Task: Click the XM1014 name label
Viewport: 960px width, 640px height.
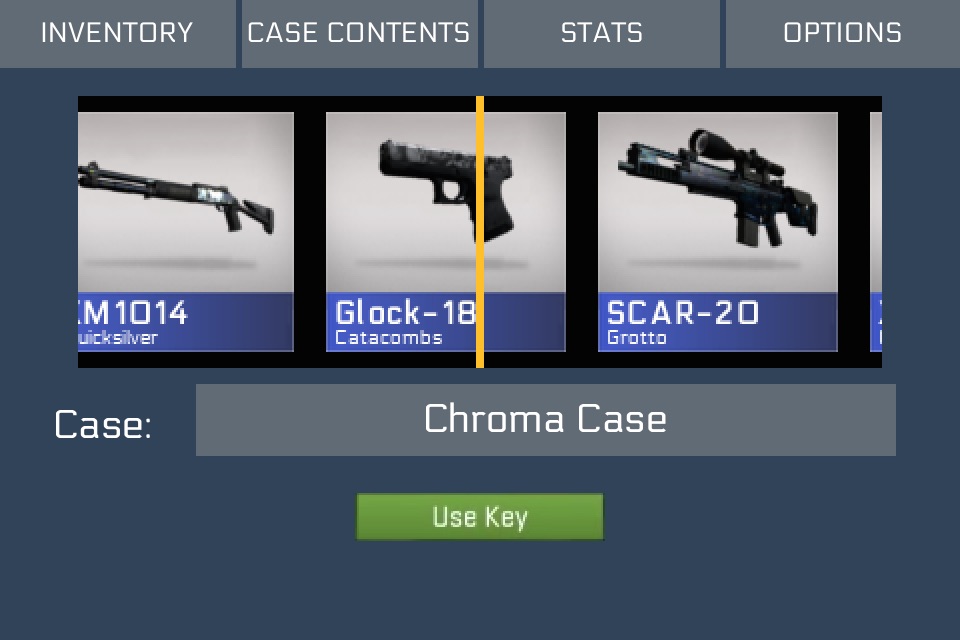Action: coord(133,313)
